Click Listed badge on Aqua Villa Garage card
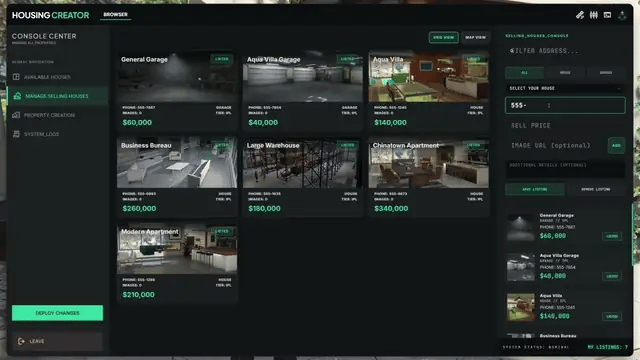The width and height of the screenshot is (640, 360). point(347,59)
